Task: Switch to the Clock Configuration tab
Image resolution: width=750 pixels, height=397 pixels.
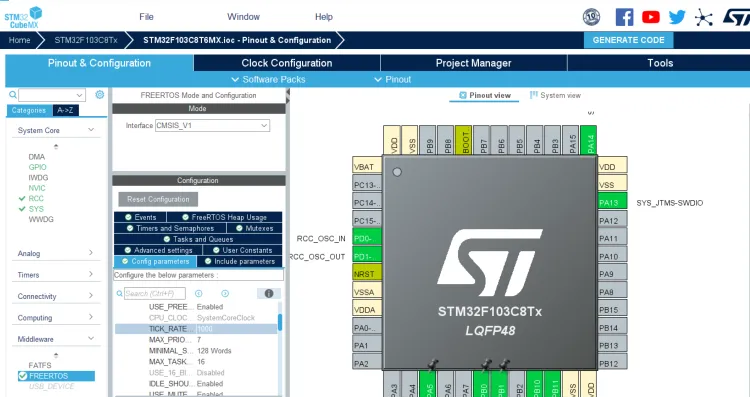Action: [x=287, y=63]
